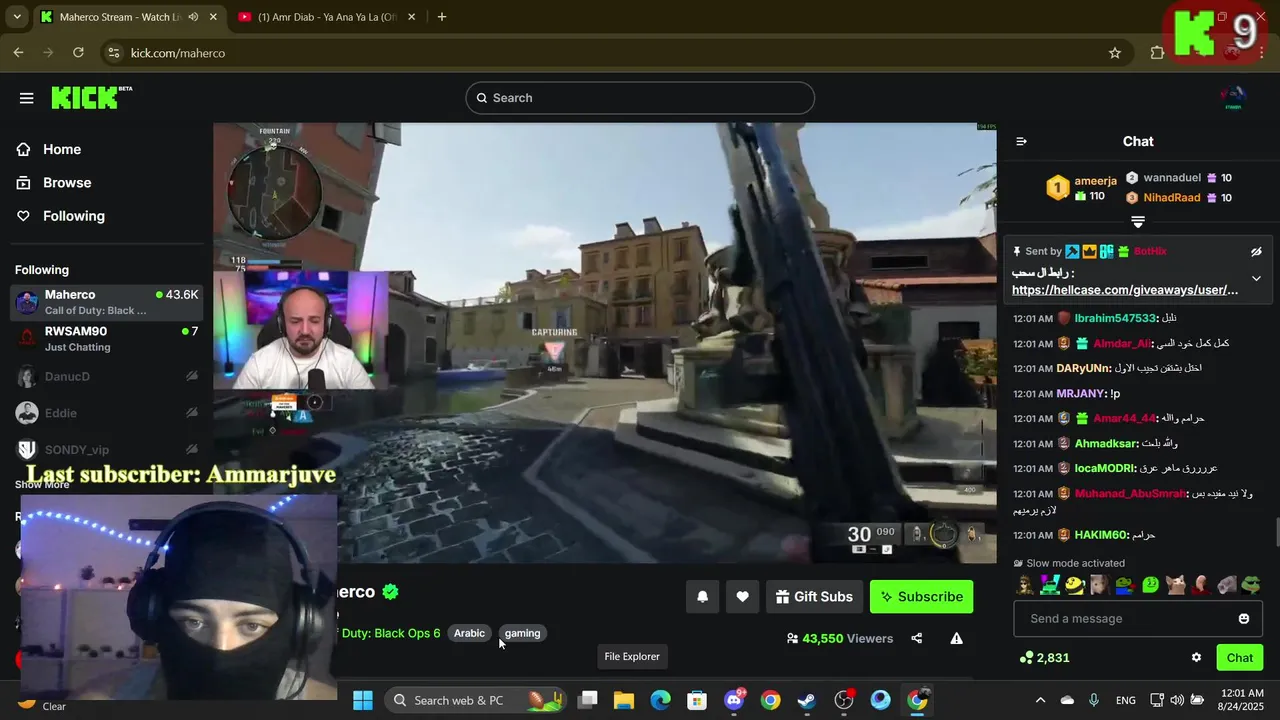Image resolution: width=1280 pixels, height=720 pixels.
Task: Click the address bar URL kick.com/maherco
Action: click(178, 53)
